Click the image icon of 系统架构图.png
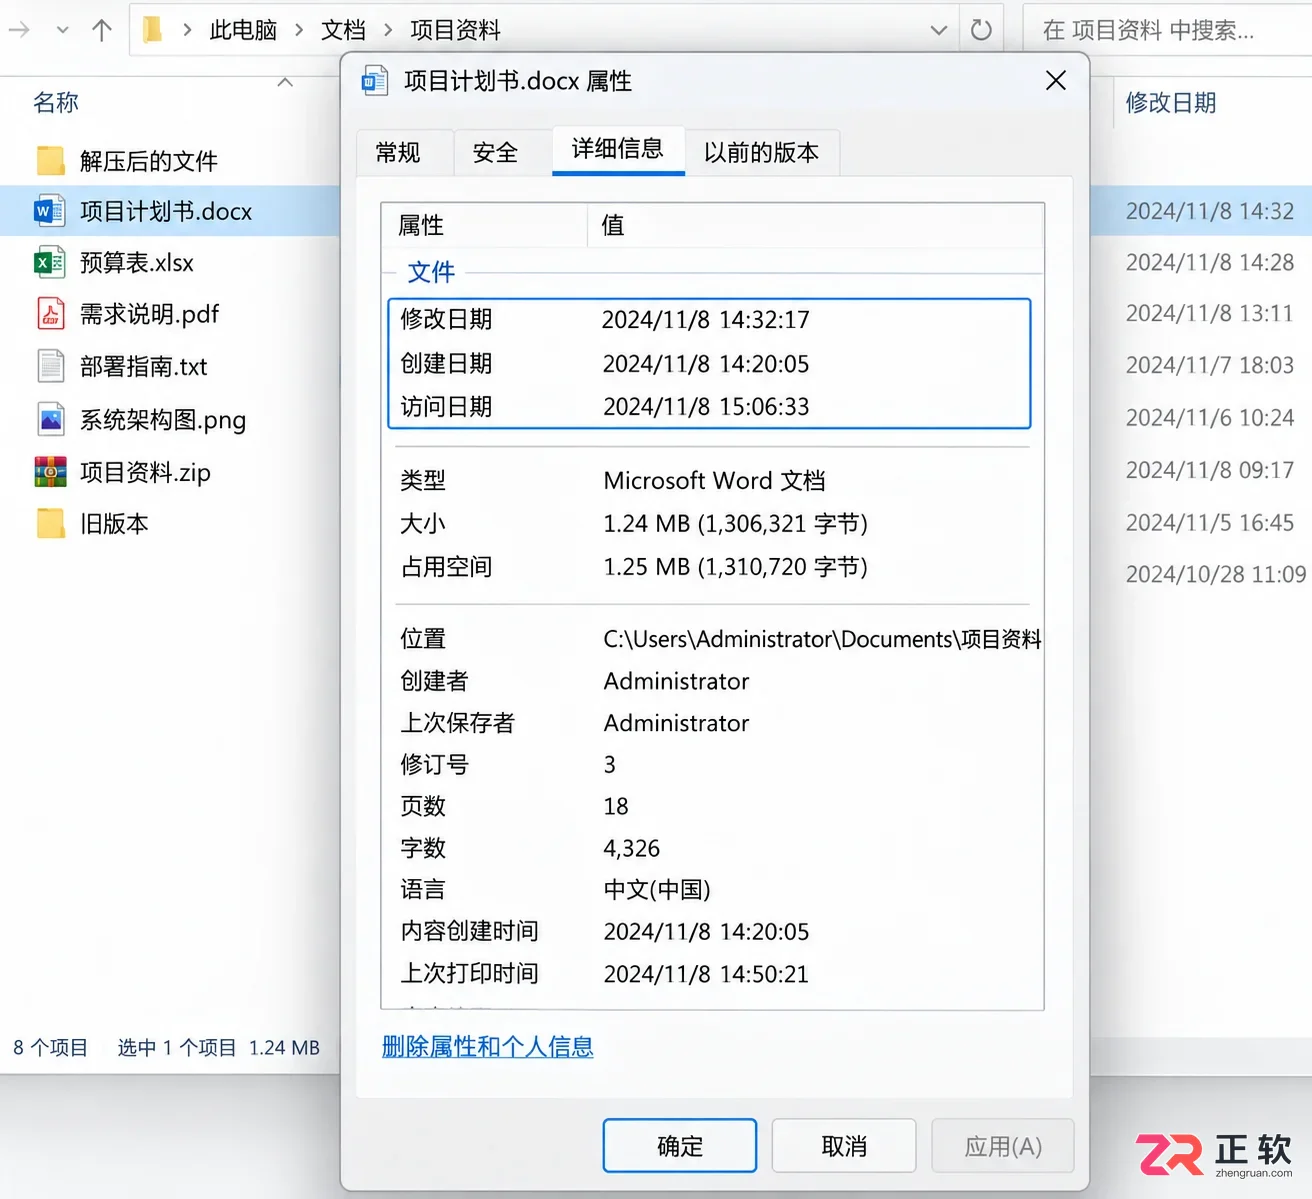 [x=51, y=419]
